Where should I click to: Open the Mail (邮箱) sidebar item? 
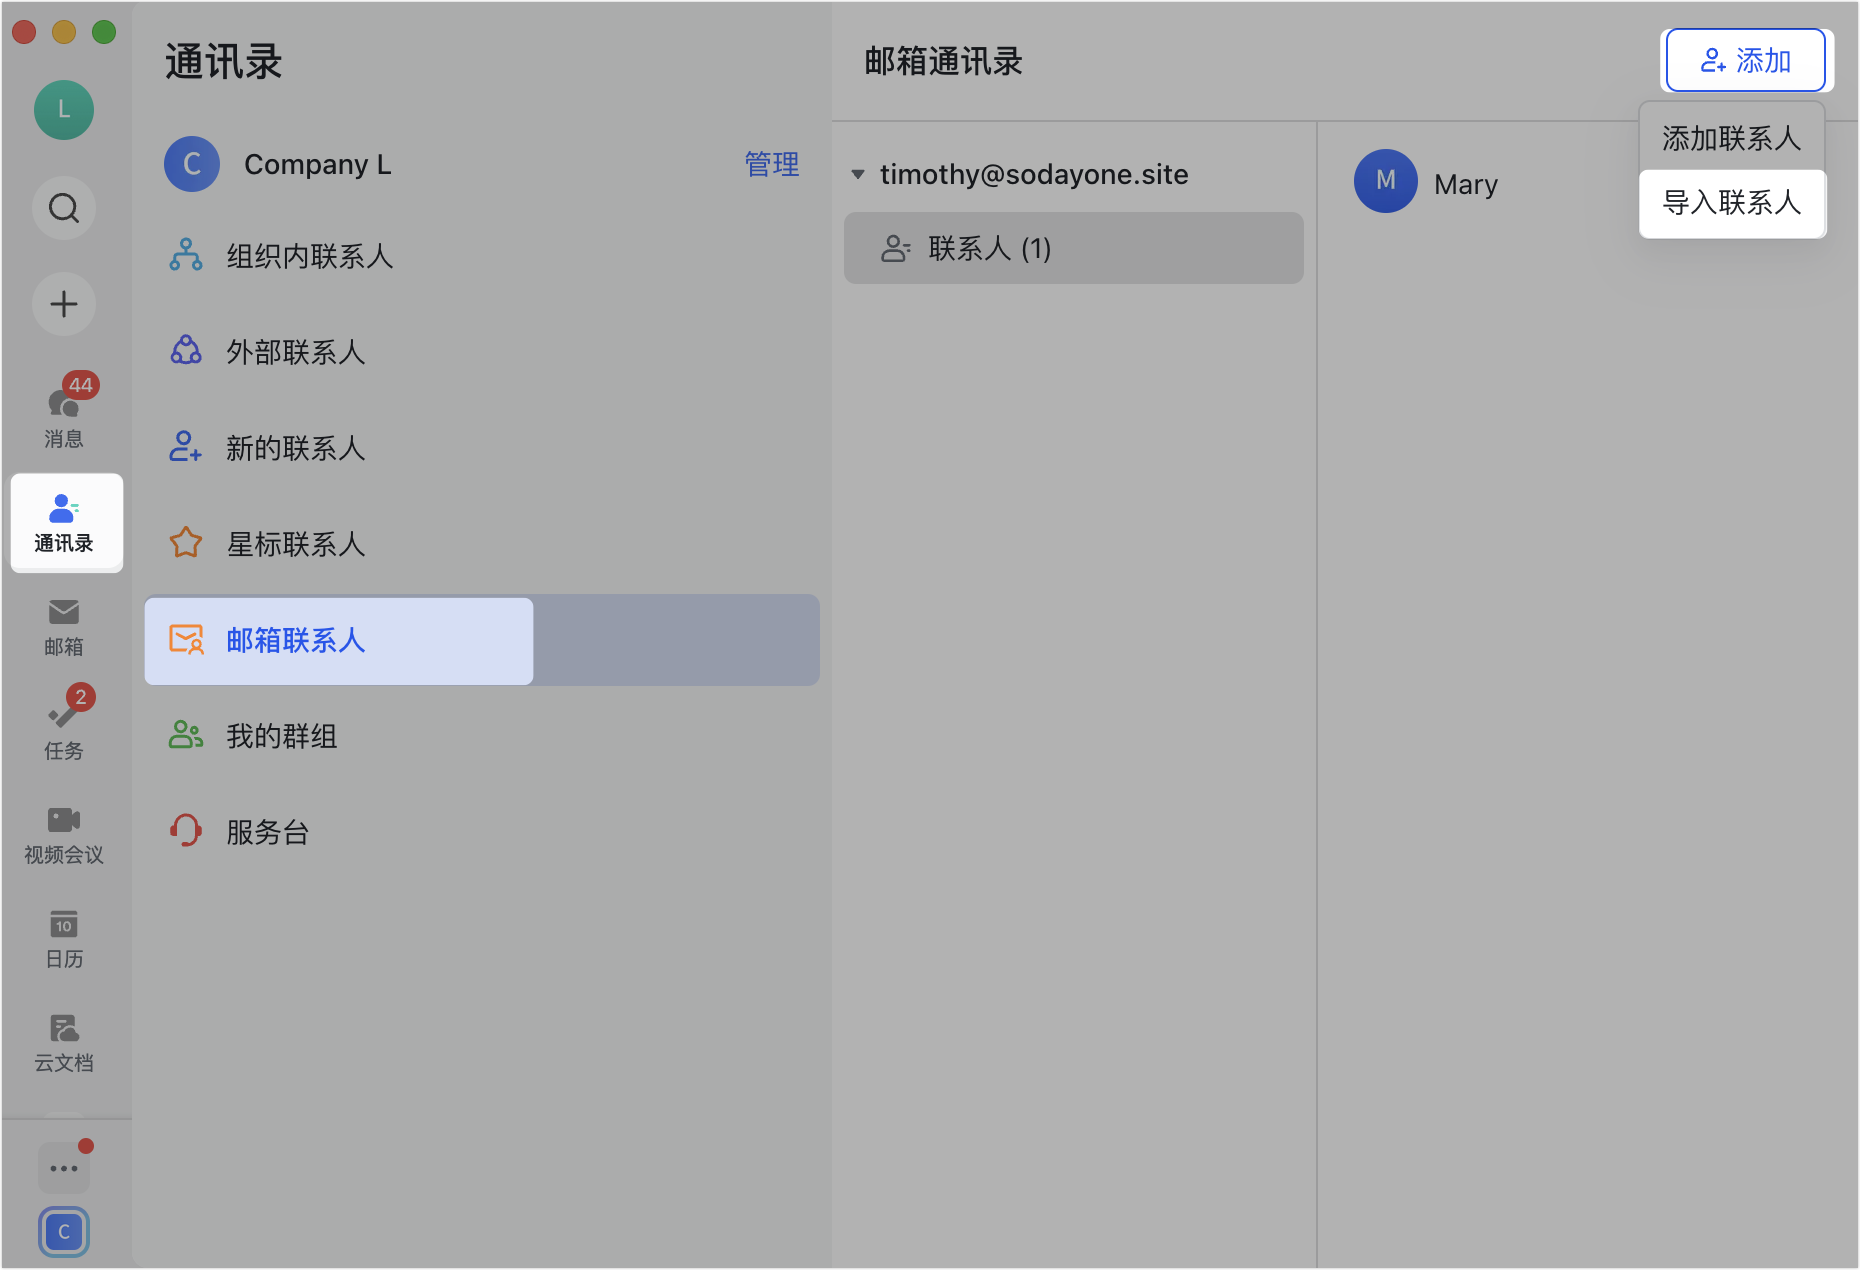tap(64, 628)
